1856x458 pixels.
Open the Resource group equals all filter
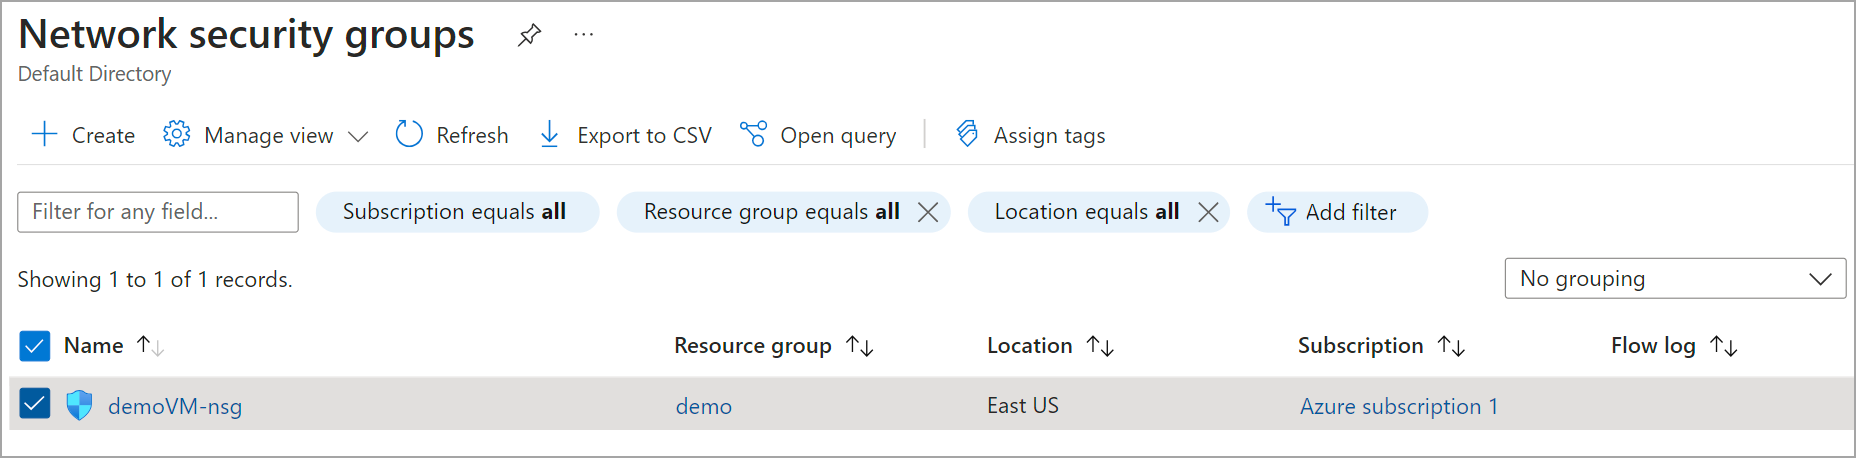point(771,212)
